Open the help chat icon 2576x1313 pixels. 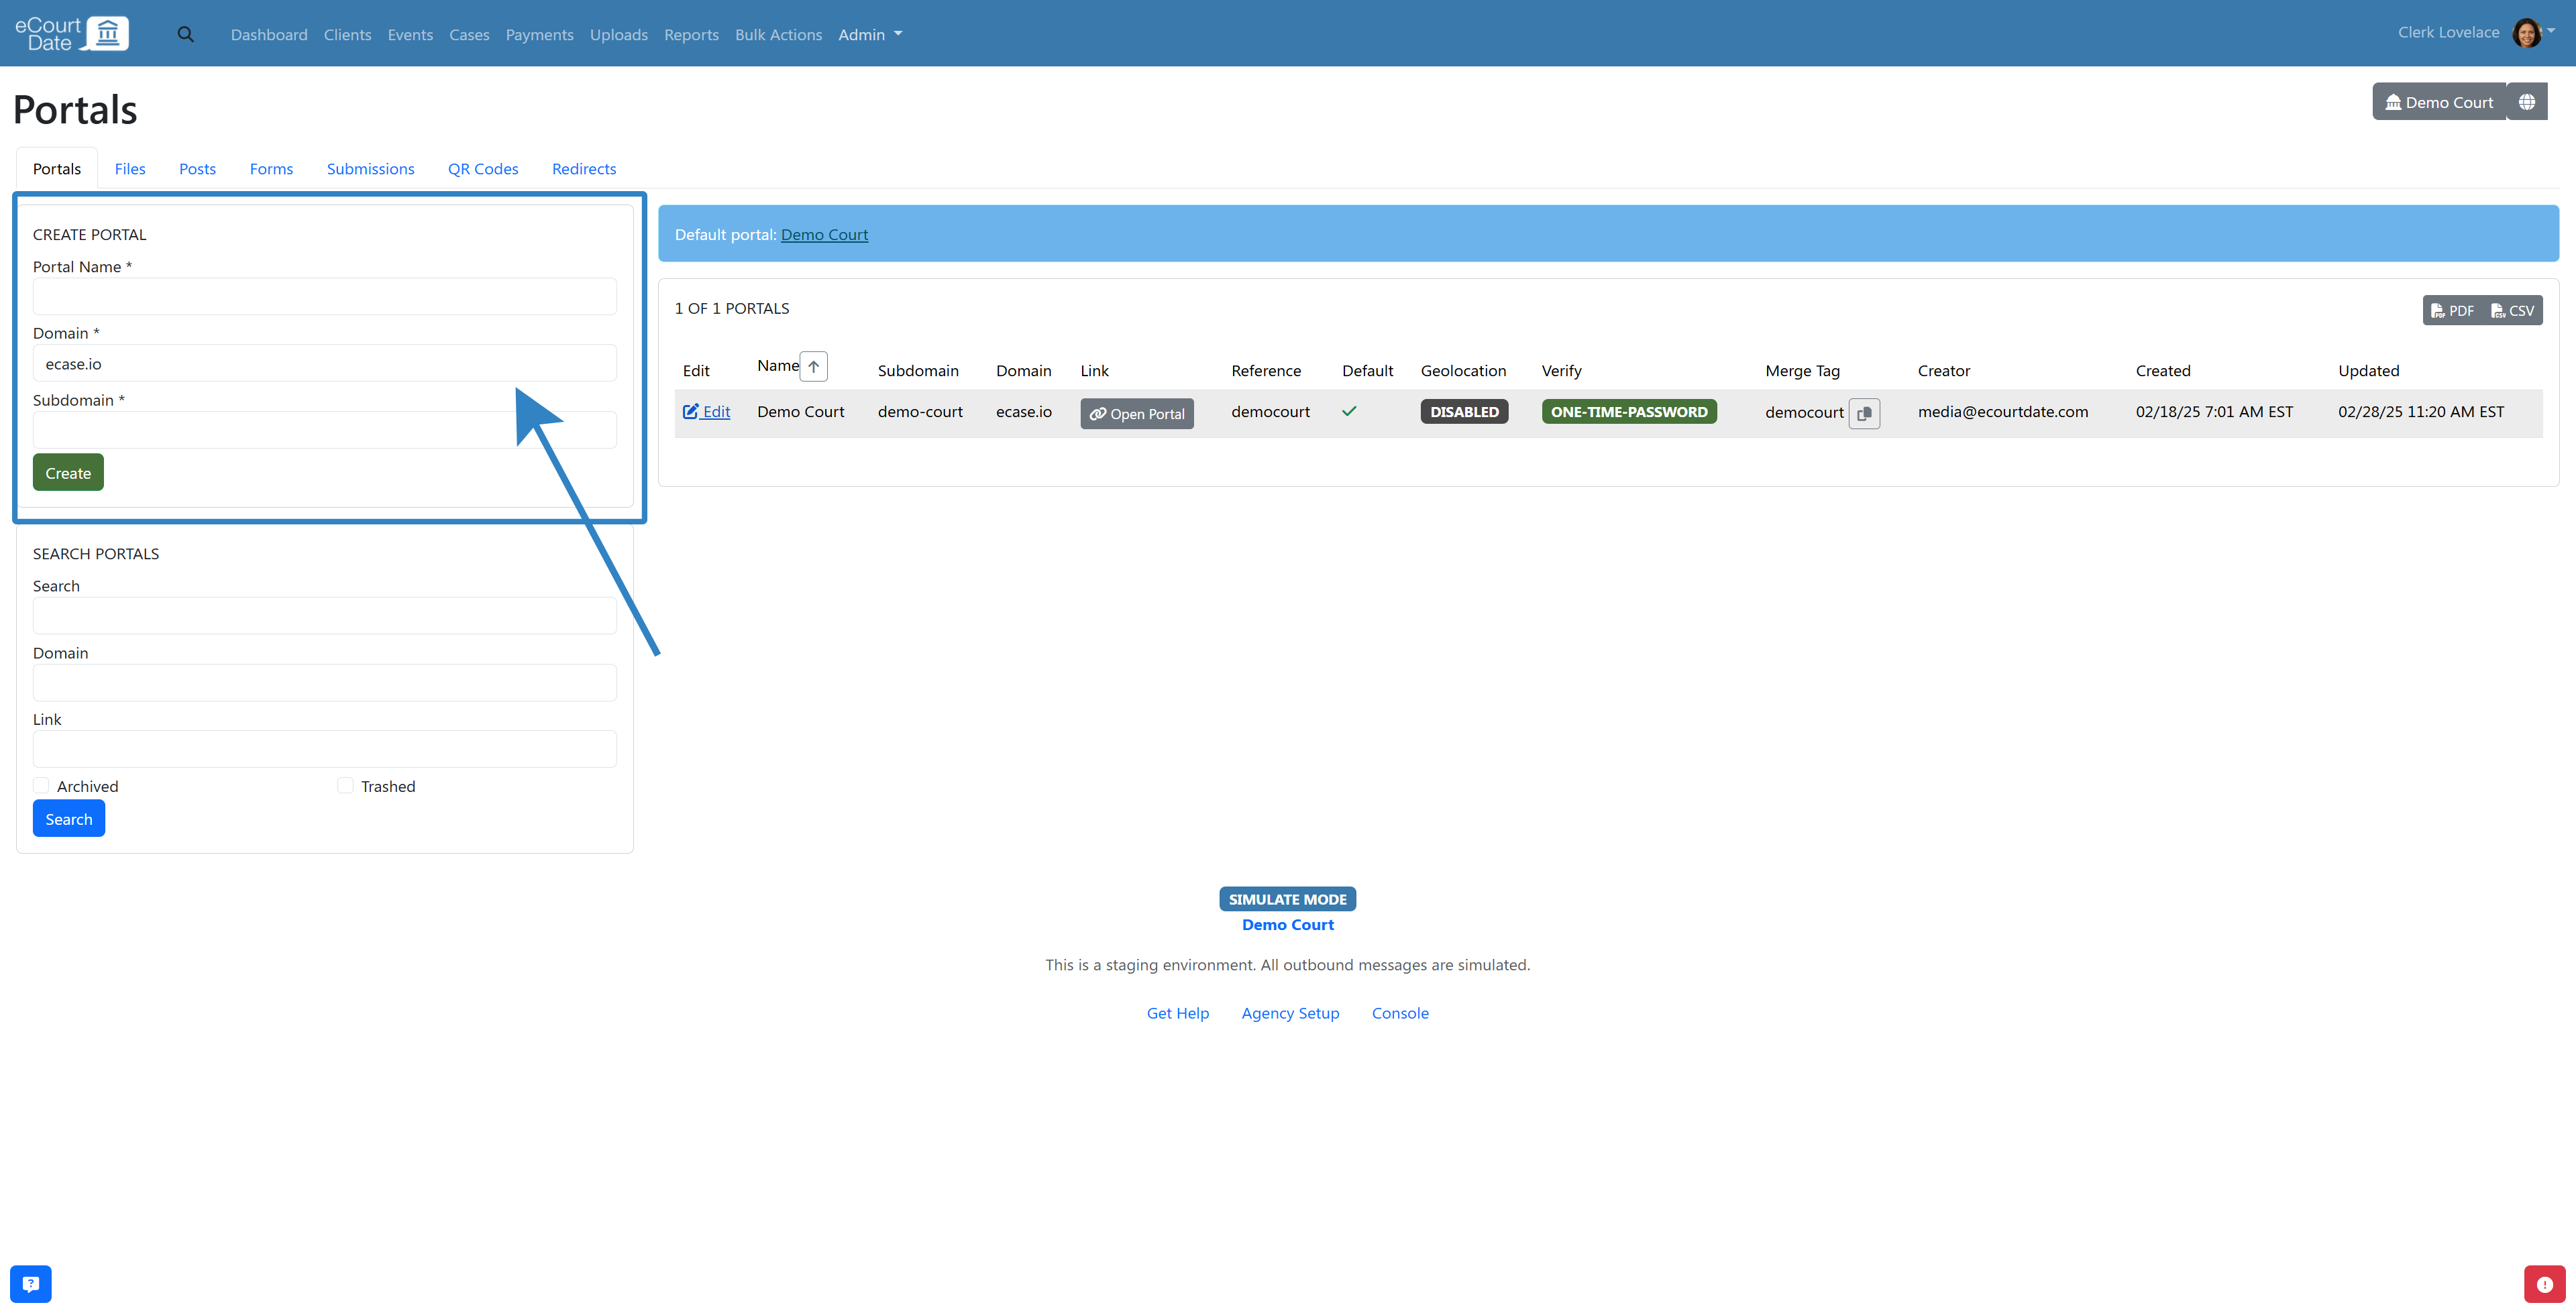click(31, 1284)
